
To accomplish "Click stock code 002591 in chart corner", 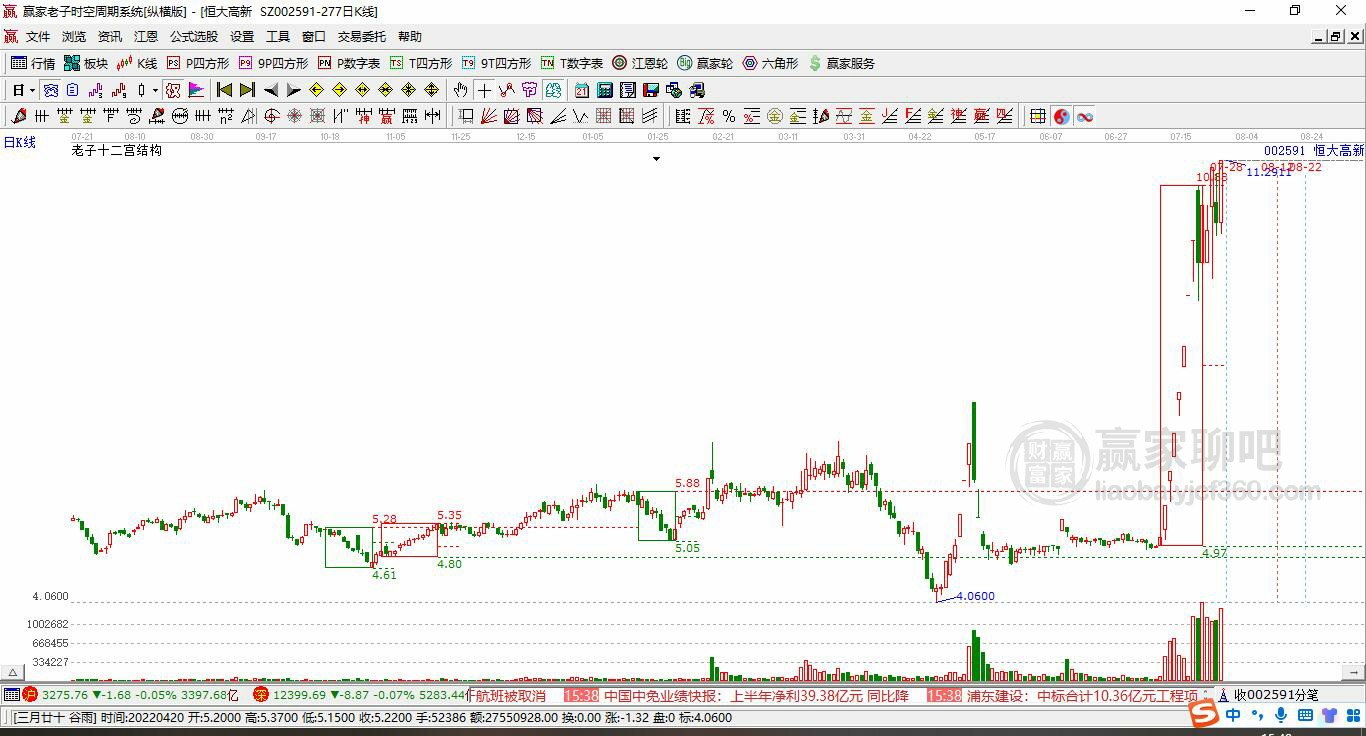I will pos(1284,151).
